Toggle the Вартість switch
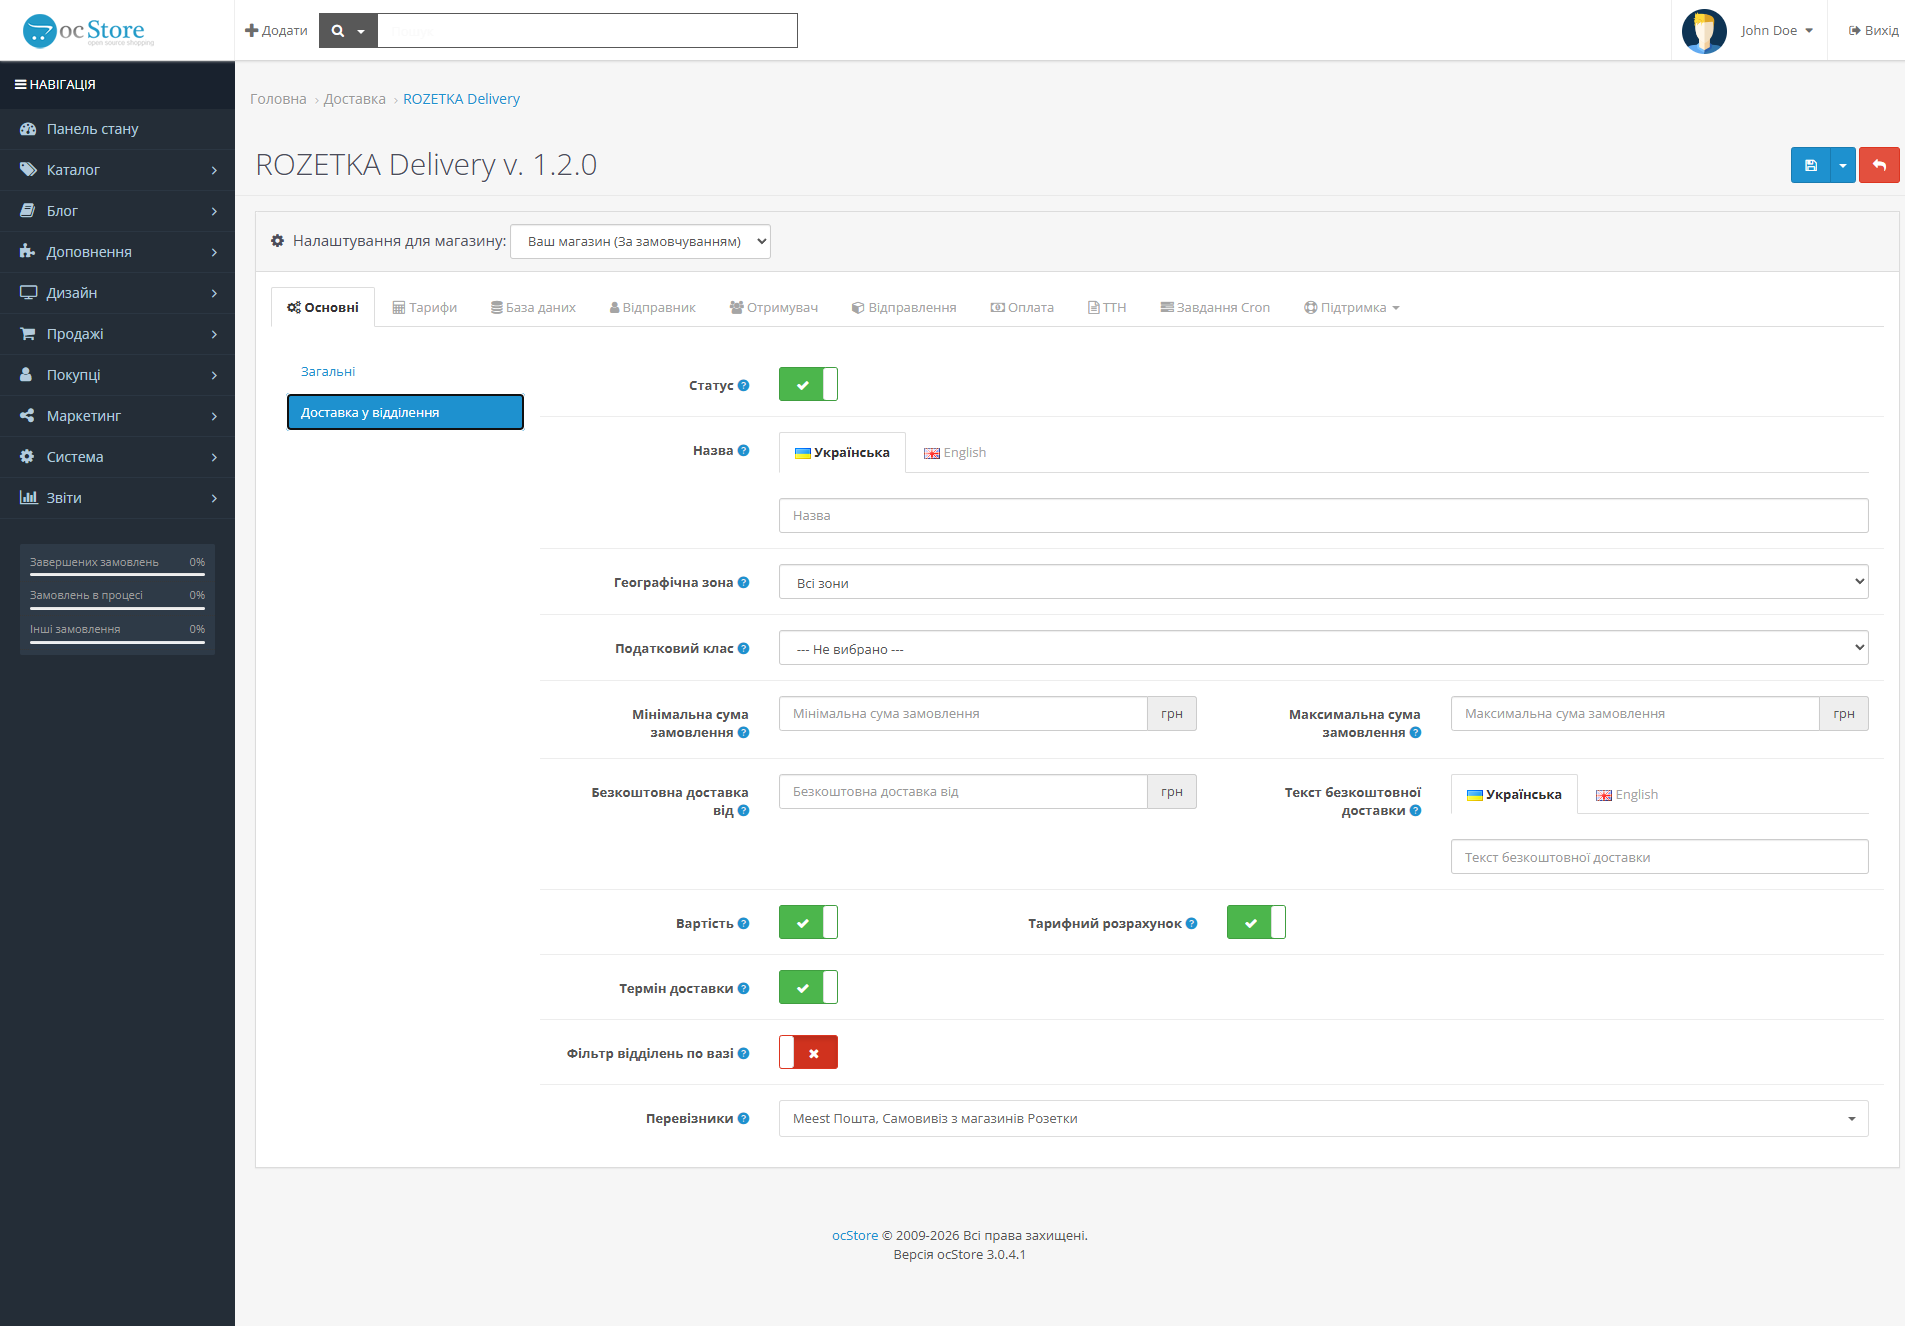This screenshot has height=1326, width=1905. pyautogui.click(x=808, y=922)
